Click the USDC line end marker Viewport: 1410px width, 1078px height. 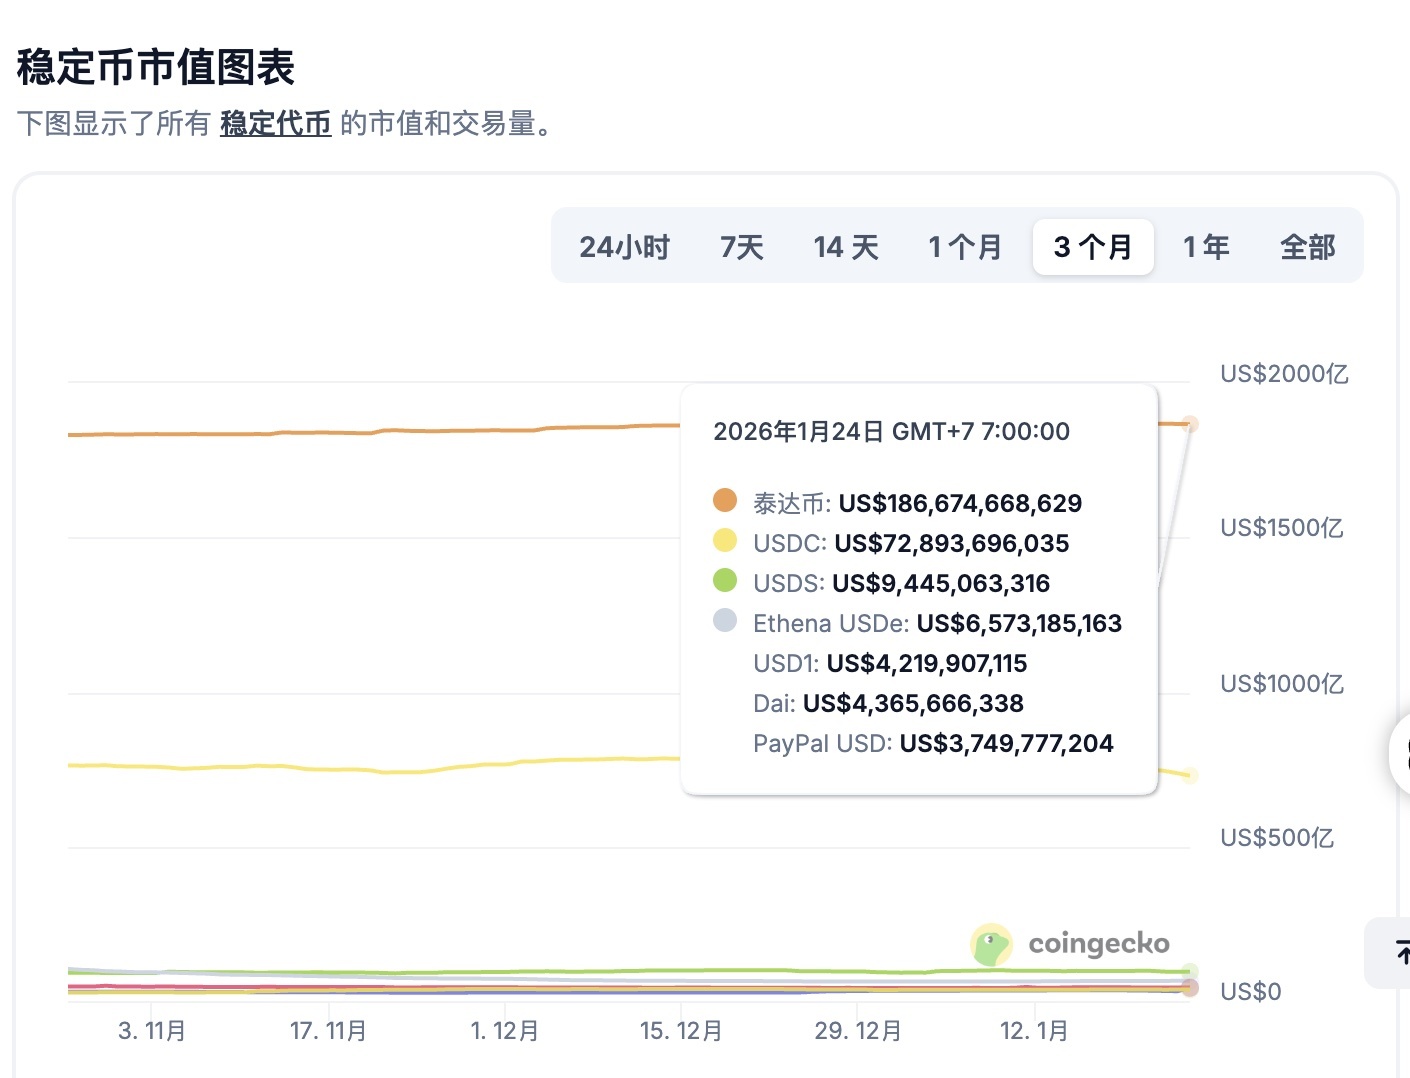click(1189, 775)
